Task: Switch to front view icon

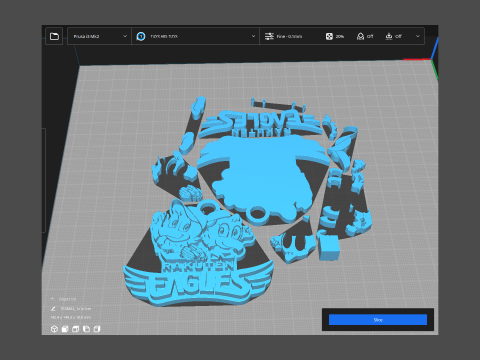Action: (x=65, y=329)
